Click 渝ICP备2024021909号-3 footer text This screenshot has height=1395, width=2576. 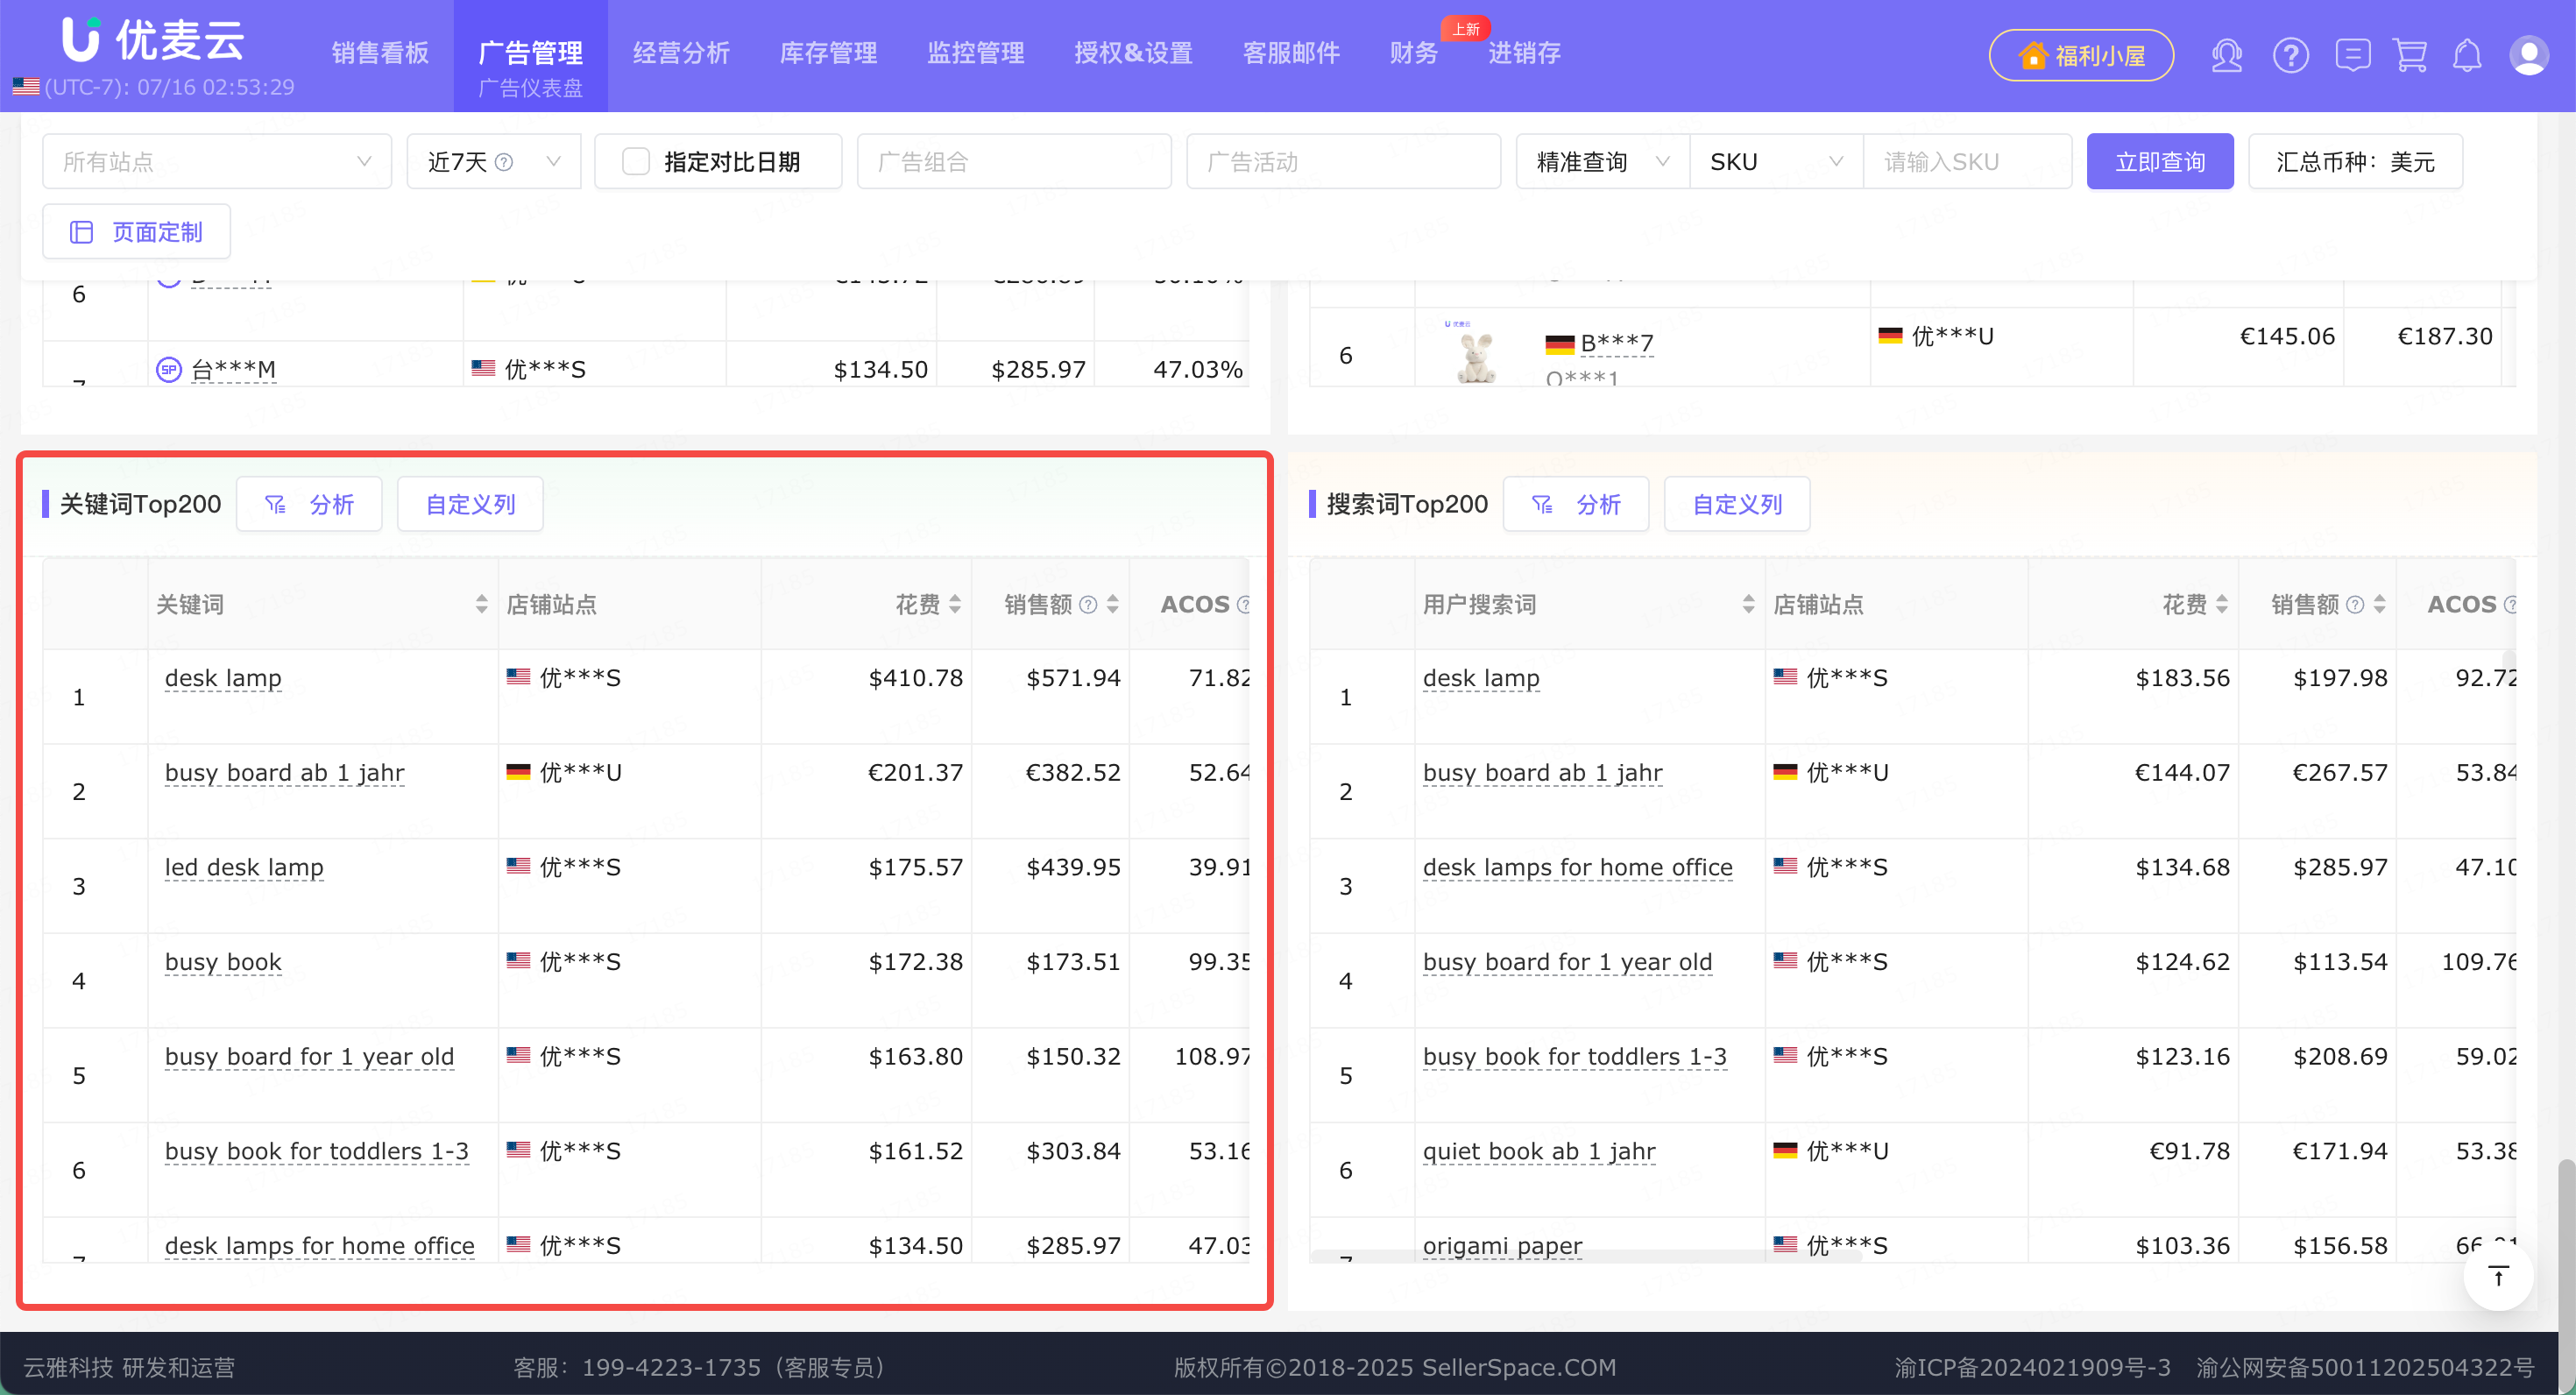[x=2032, y=1367]
